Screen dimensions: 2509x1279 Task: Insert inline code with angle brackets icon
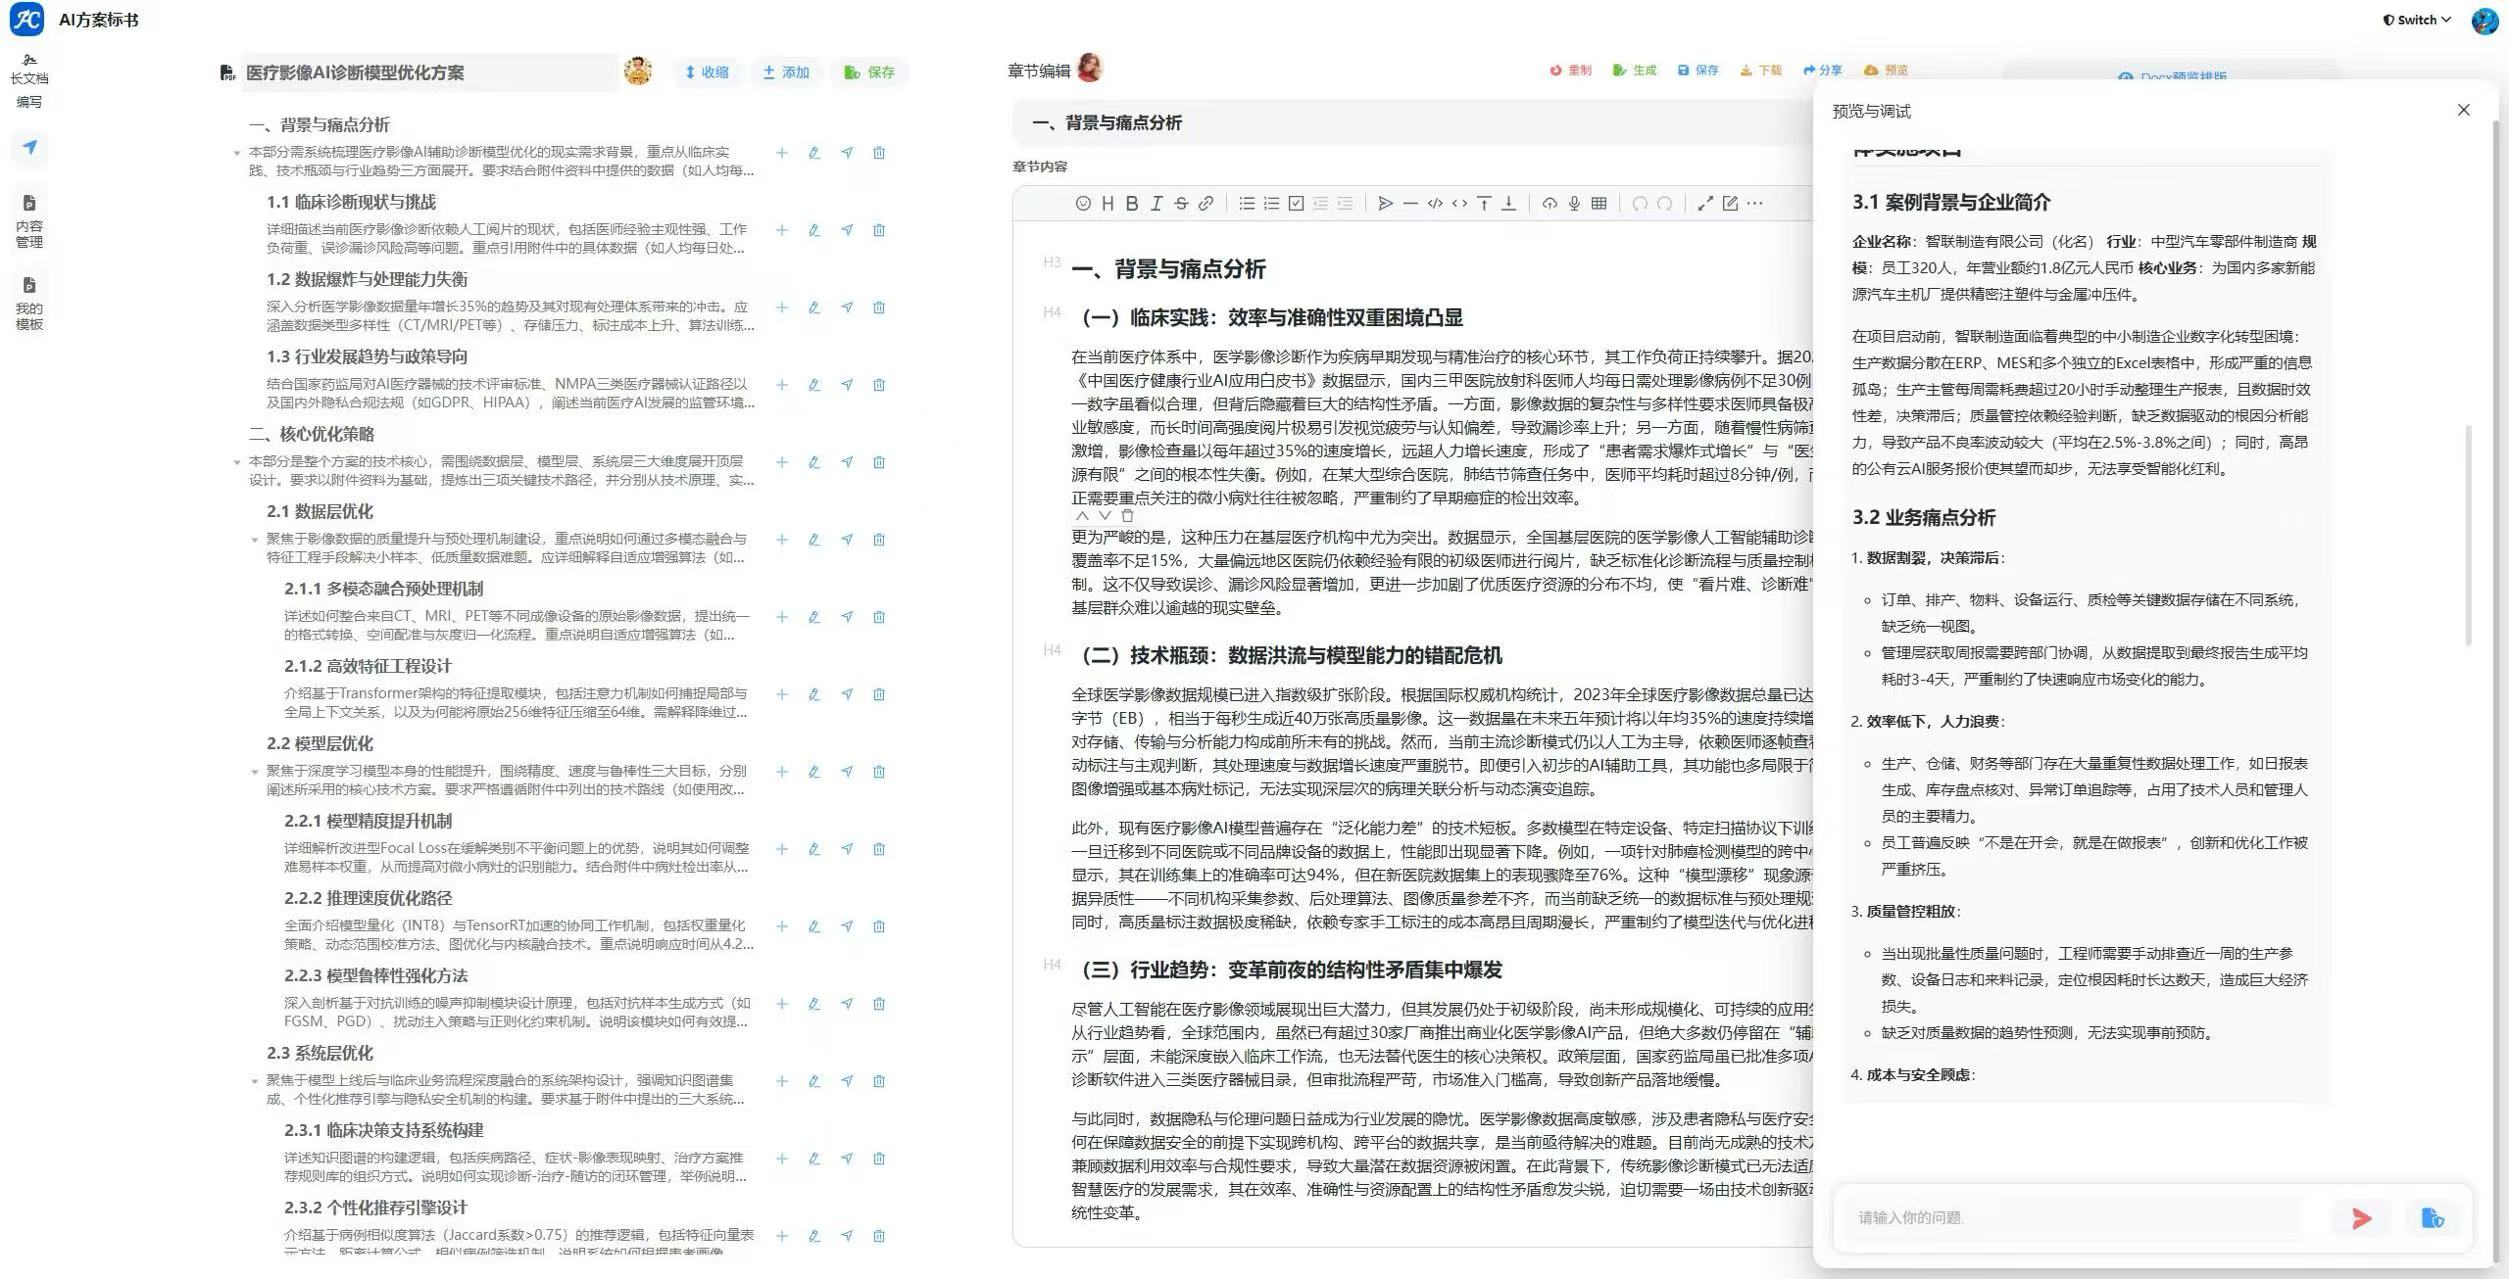tap(1460, 203)
